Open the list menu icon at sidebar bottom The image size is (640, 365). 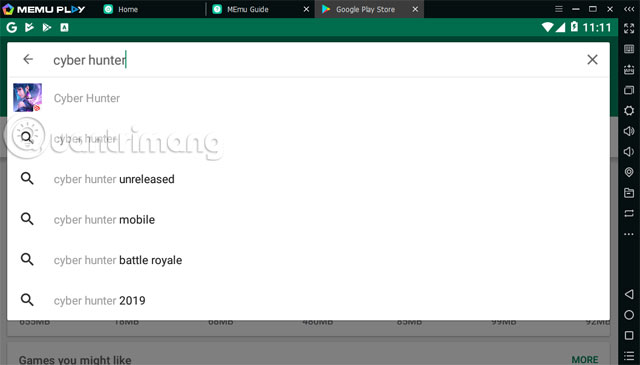(629, 356)
